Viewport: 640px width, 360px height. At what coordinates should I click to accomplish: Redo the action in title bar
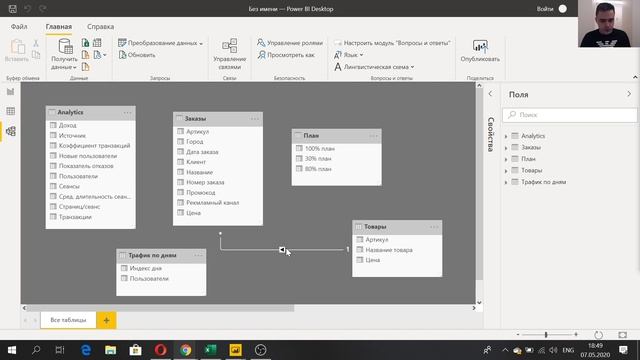[42, 9]
